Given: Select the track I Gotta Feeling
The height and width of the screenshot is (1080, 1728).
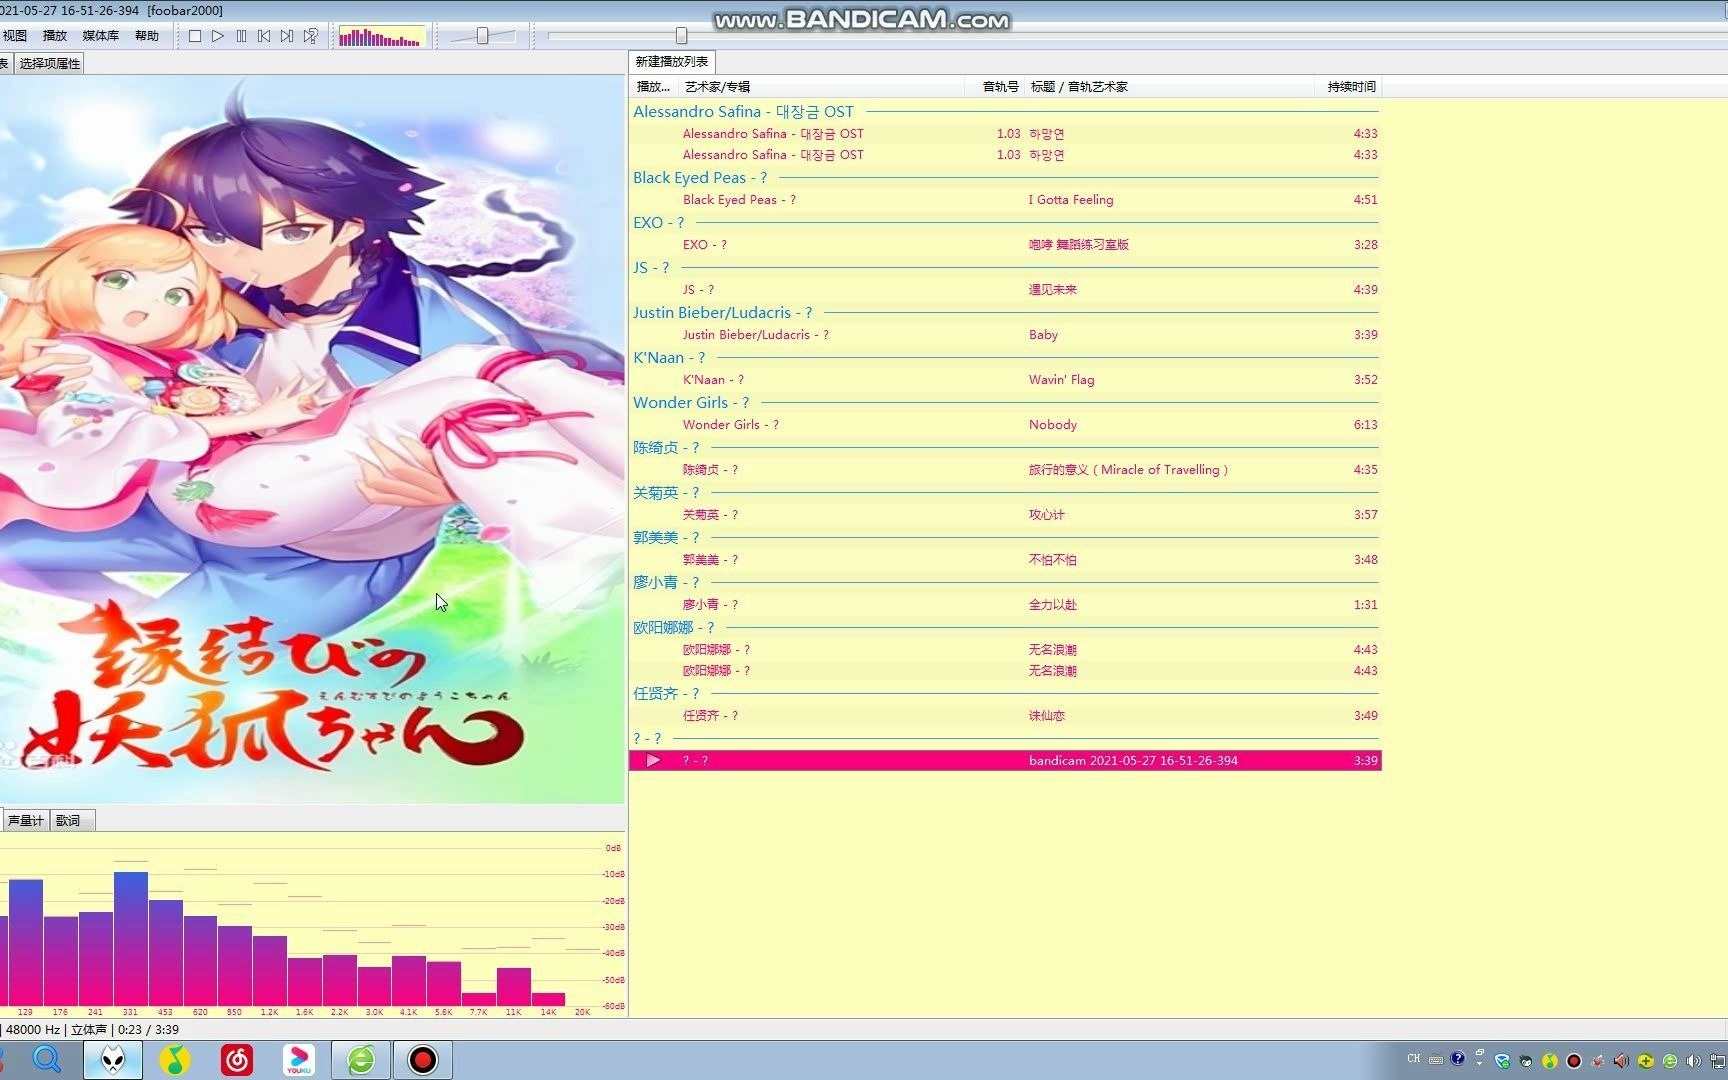Looking at the screenshot, I should point(1005,200).
